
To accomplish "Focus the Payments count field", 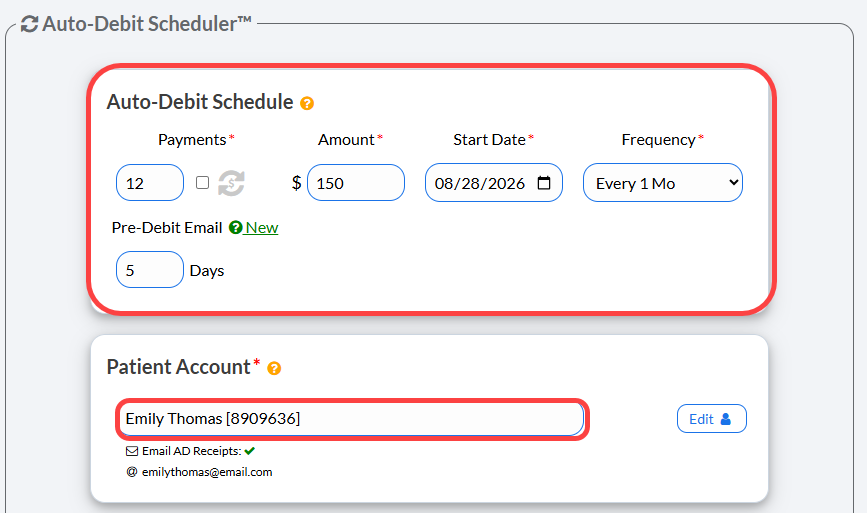I will 150,182.
